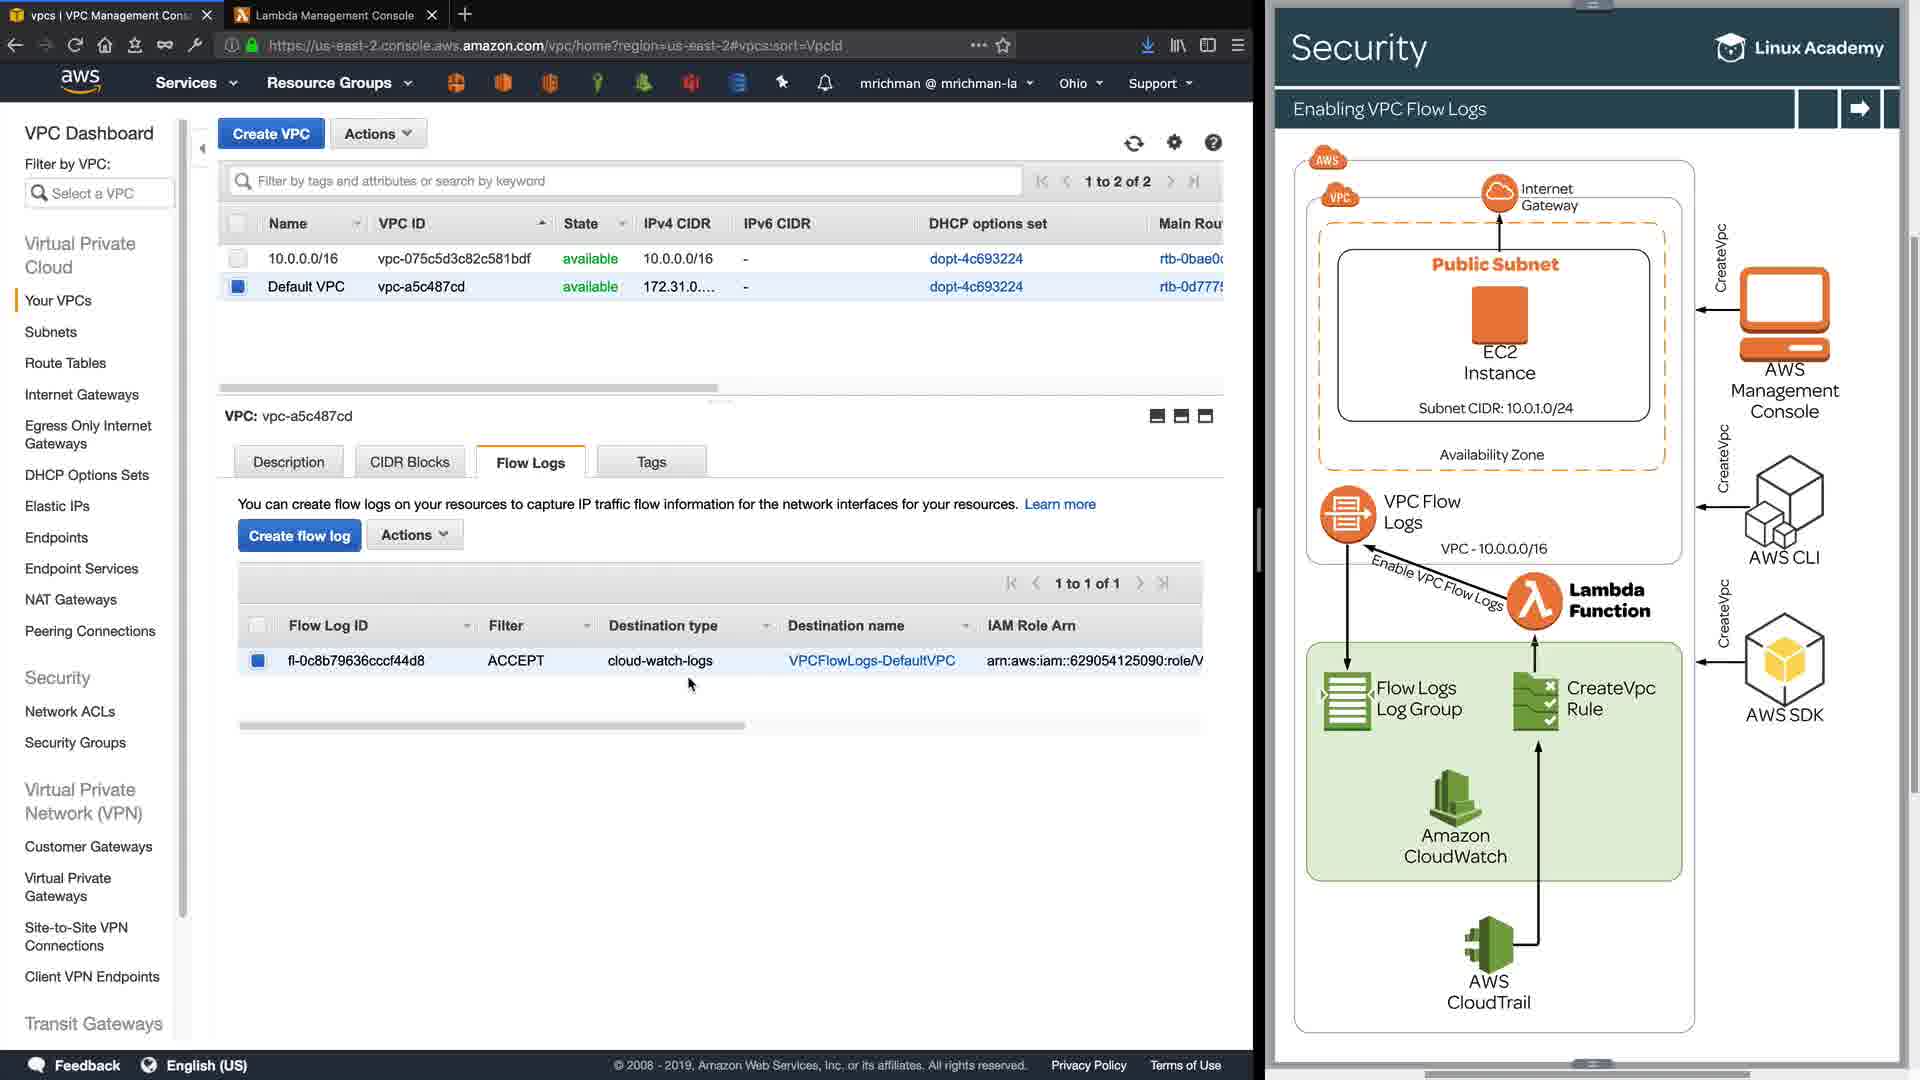Screen dimensions: 1920x1080
Task: Open VPC table settings gear
Action: (1174, 143)
